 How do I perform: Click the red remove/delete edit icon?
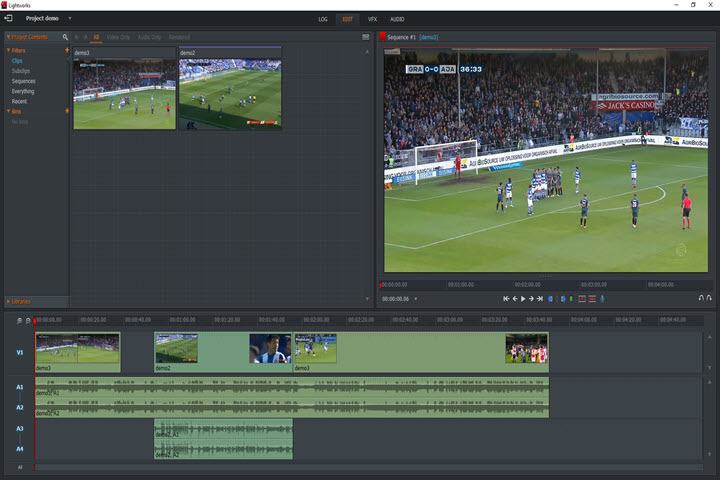[582, 299]
